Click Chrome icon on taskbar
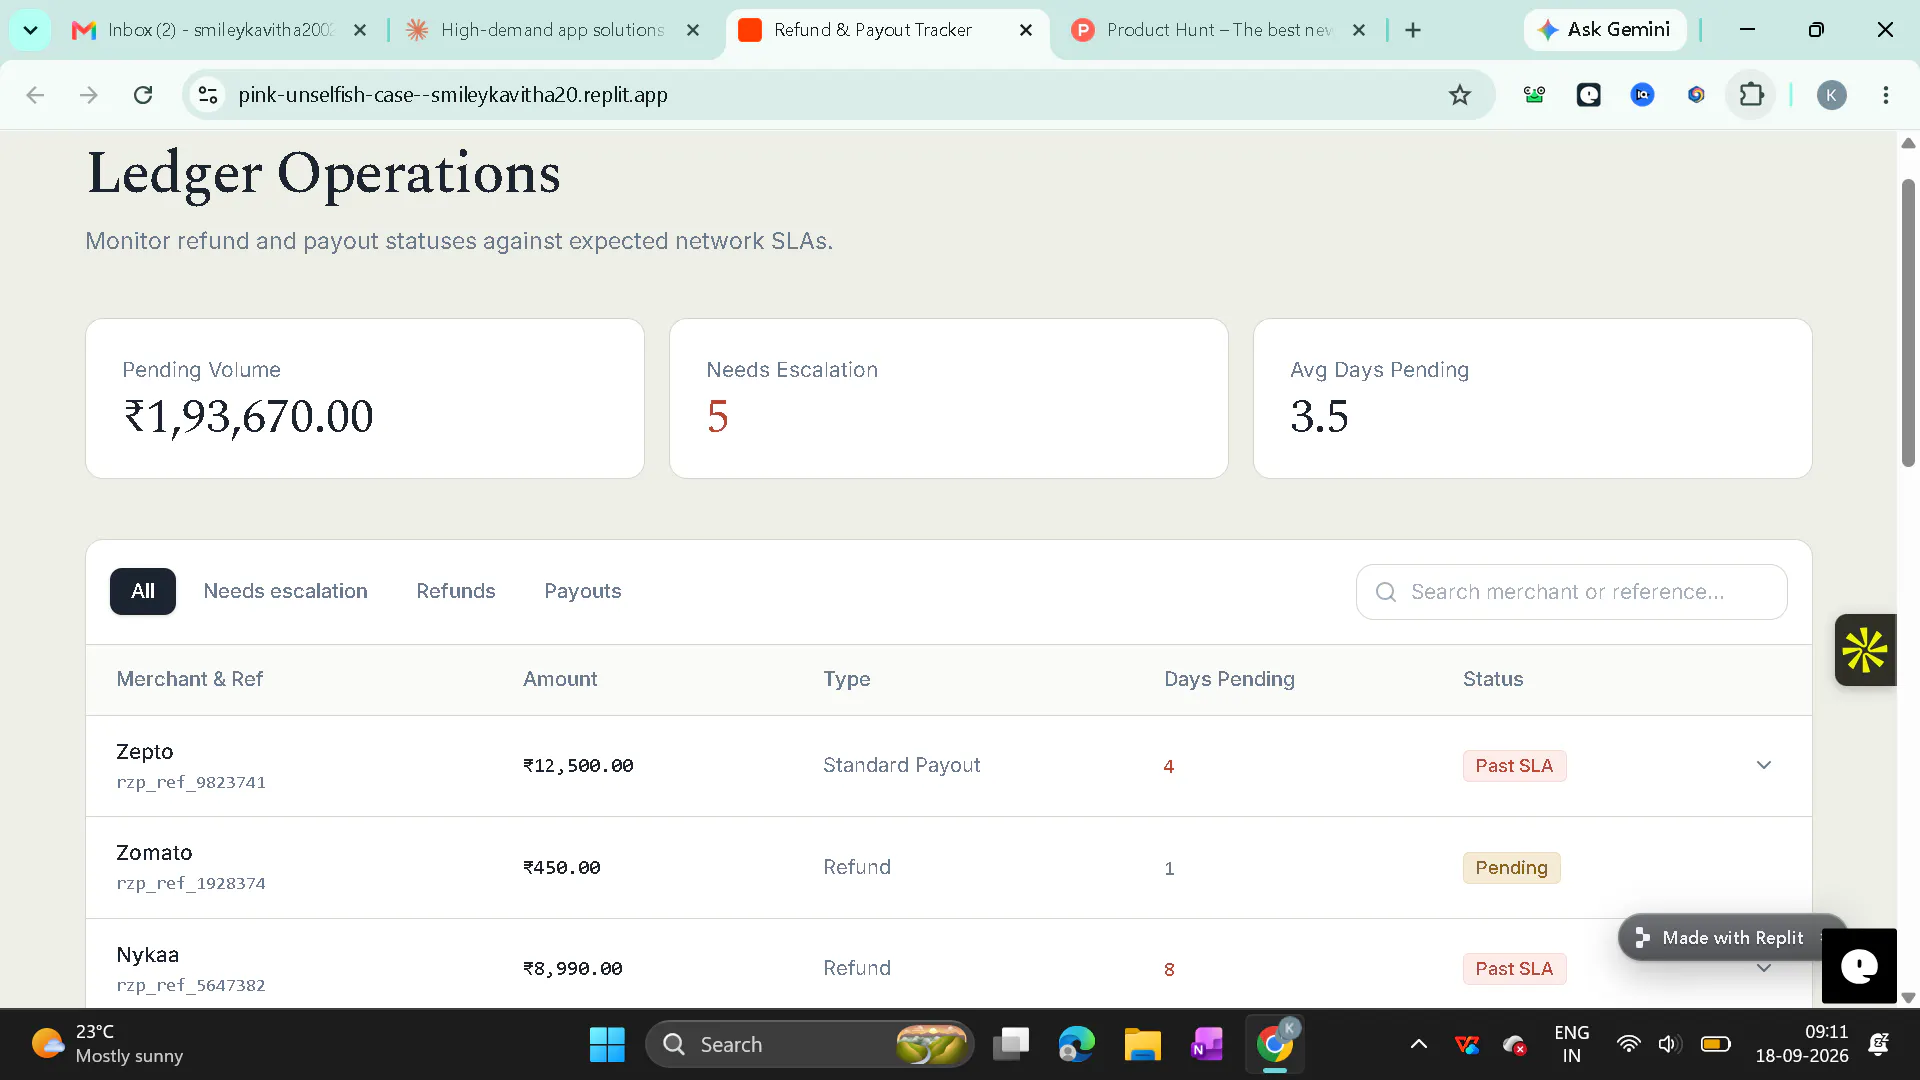 pyautogui.click(x=1274, y=1045)
